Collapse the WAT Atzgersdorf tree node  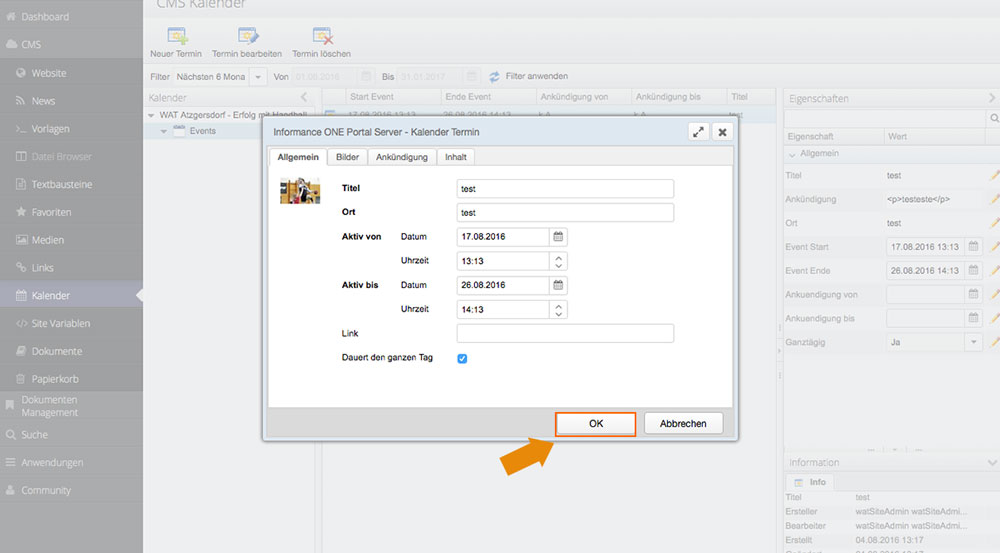152,115
